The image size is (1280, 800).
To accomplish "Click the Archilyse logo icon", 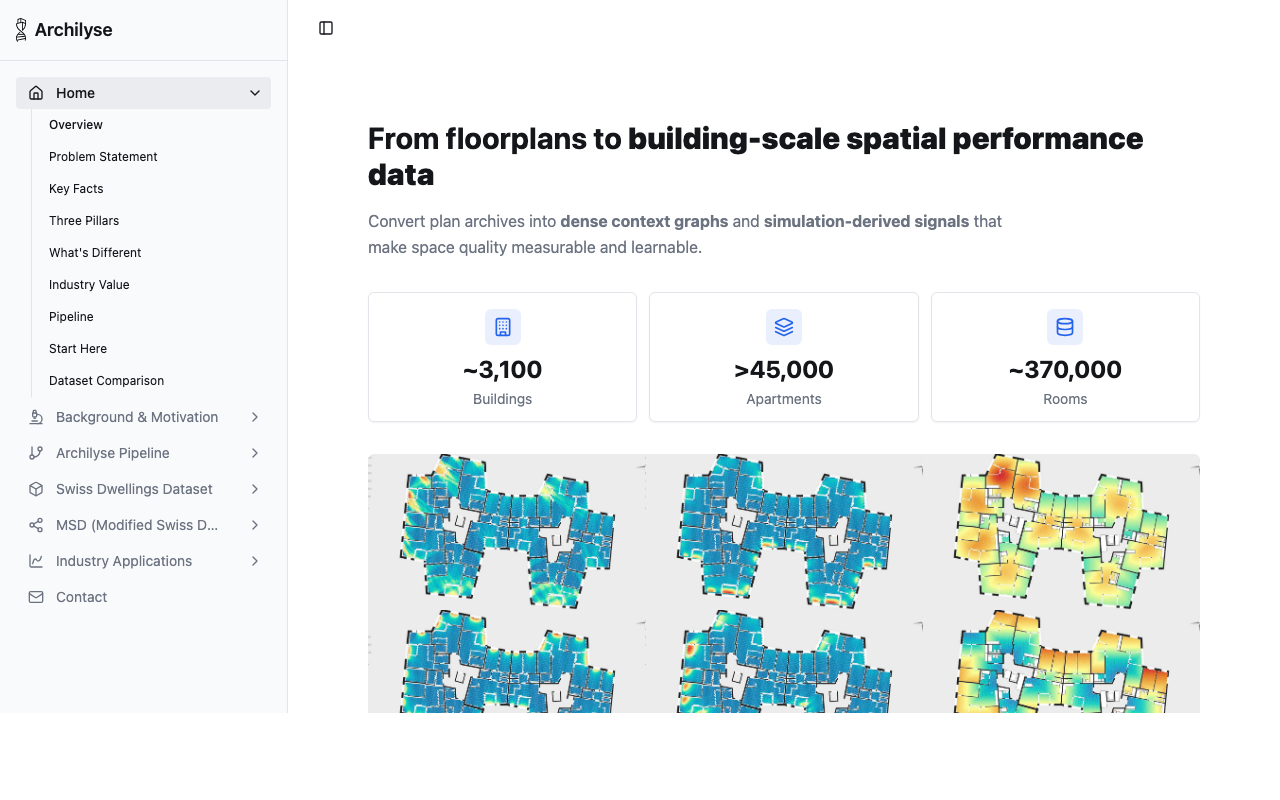I will tap(21, 30).
